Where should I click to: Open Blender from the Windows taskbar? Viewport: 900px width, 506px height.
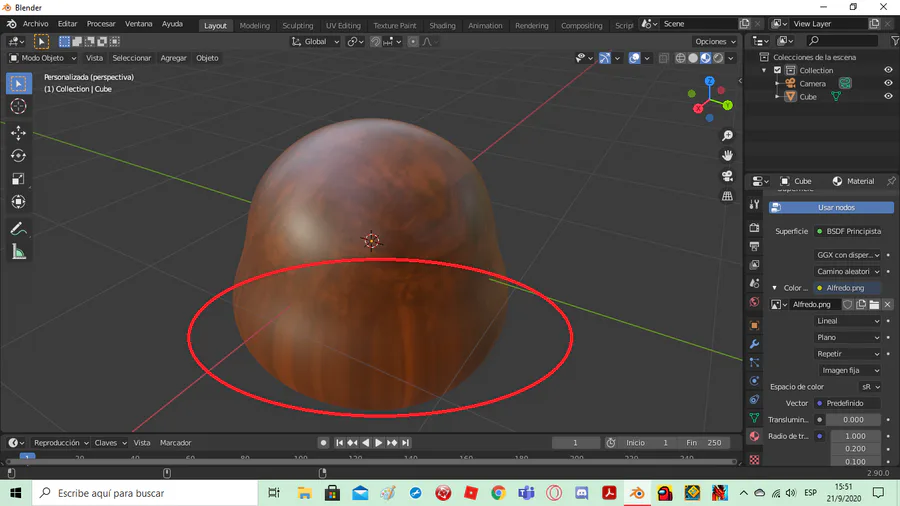click(x=637, y=493)
